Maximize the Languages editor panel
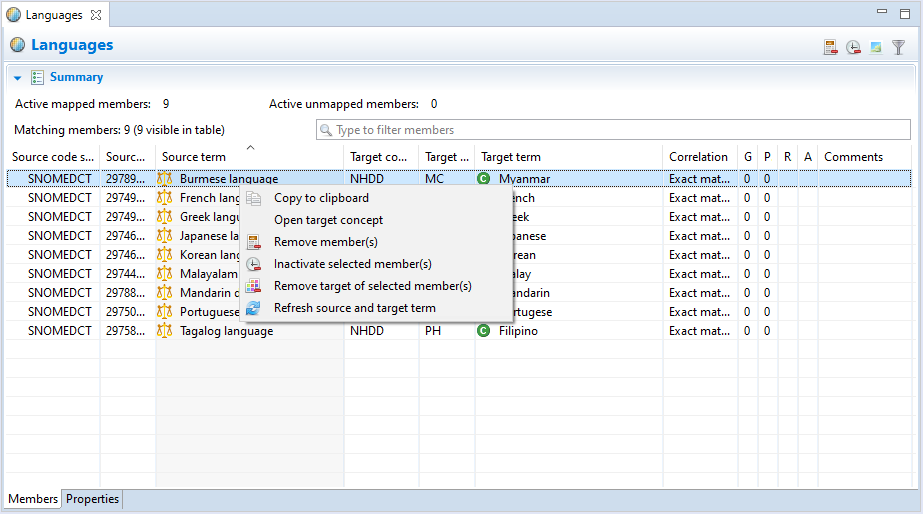This screenshot has height=514, width=923. point(903,13)
